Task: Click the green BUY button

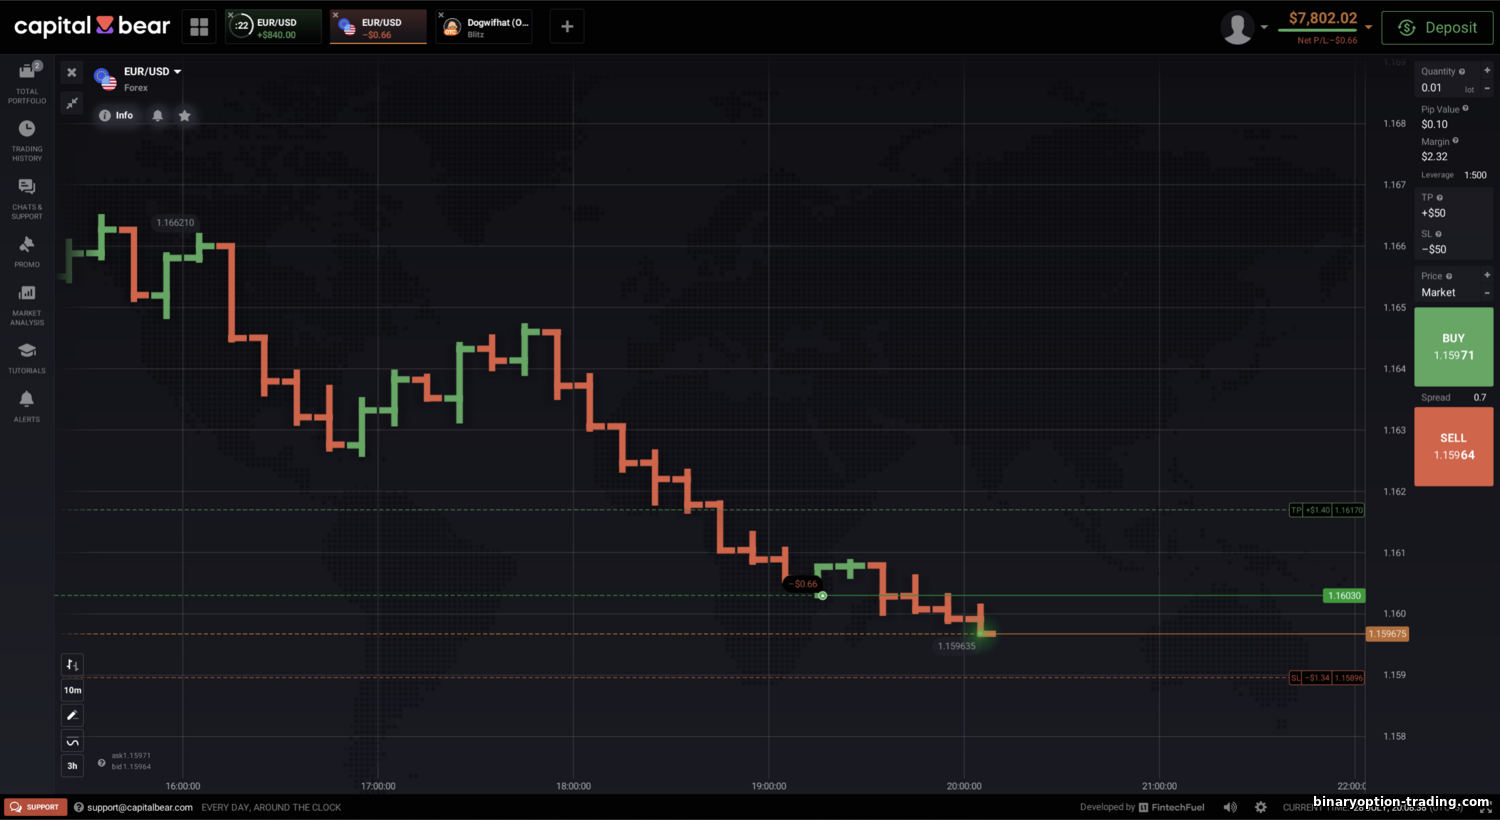Action: 1453,347
